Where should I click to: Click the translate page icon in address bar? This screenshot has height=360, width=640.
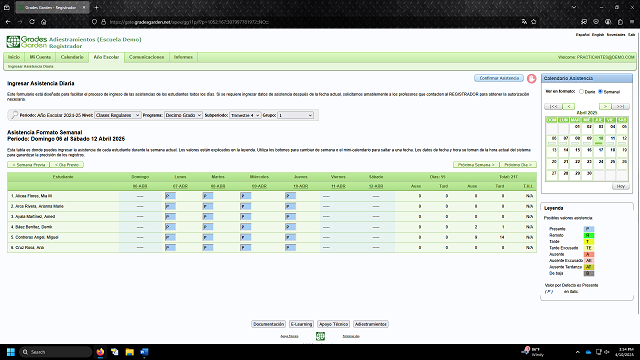[524, 22]
